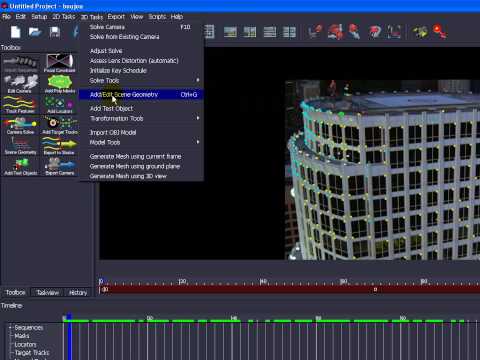
Task: Select the Masks row in timeline tree
Action: (x=22, y=336)
